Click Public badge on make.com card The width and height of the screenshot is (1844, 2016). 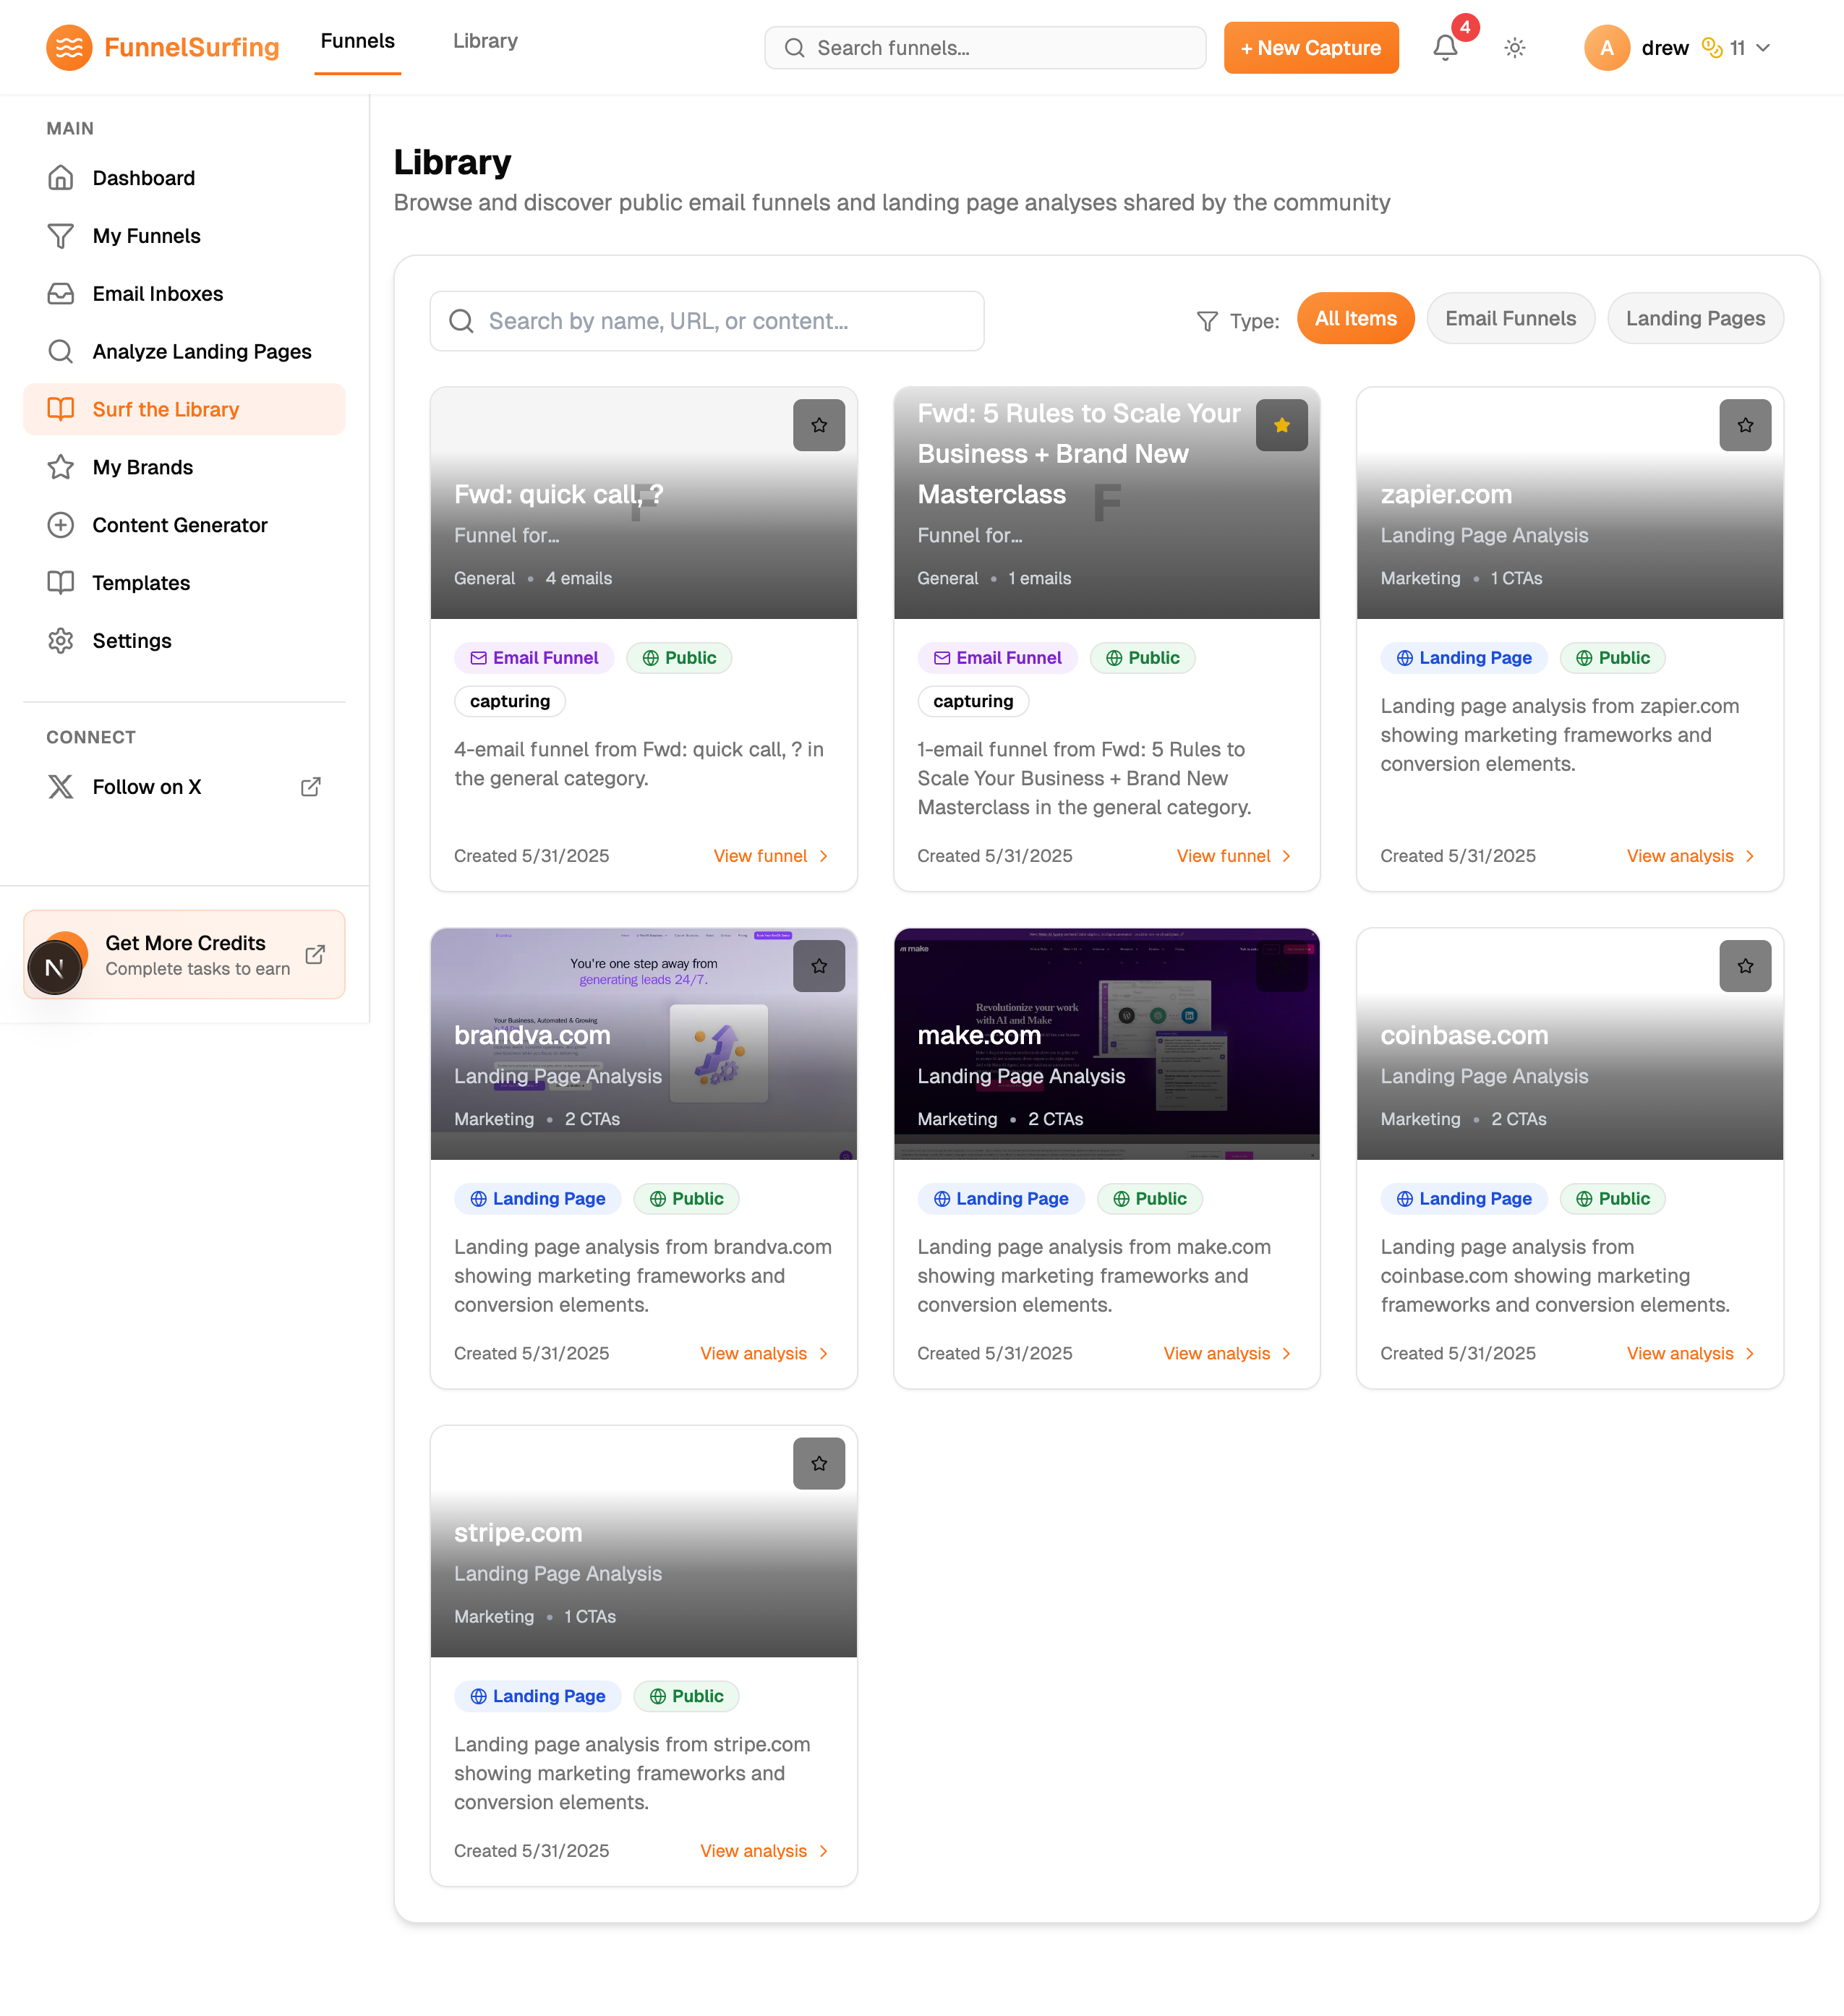click(x=1149, y=1198)
